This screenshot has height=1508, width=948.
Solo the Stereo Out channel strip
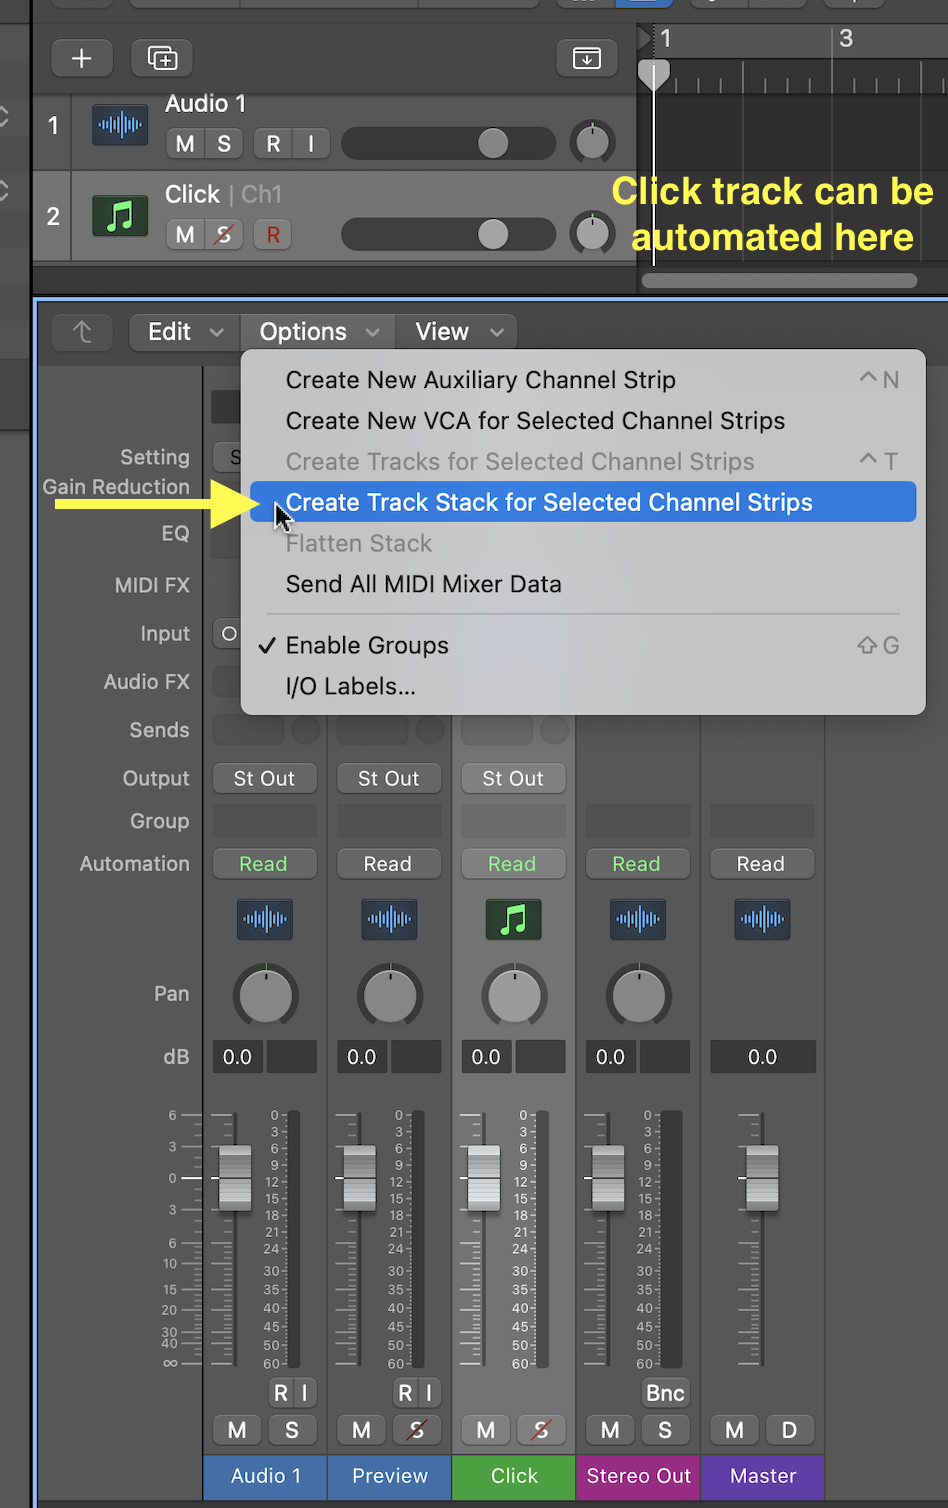(x=665, y=1430)
